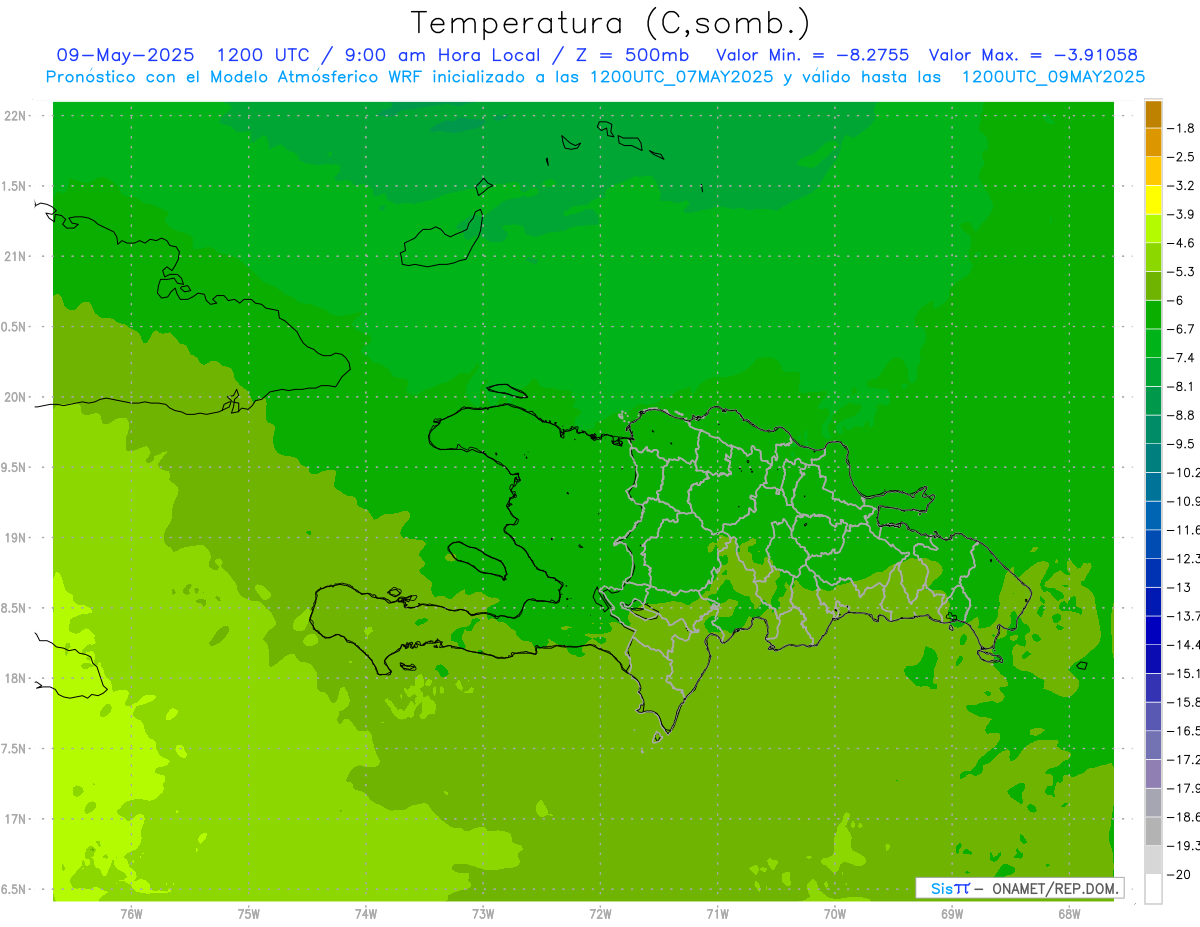
Task: Click the deep blue swatch between -13 and -13.7
Action: (x=1153, y=601)
